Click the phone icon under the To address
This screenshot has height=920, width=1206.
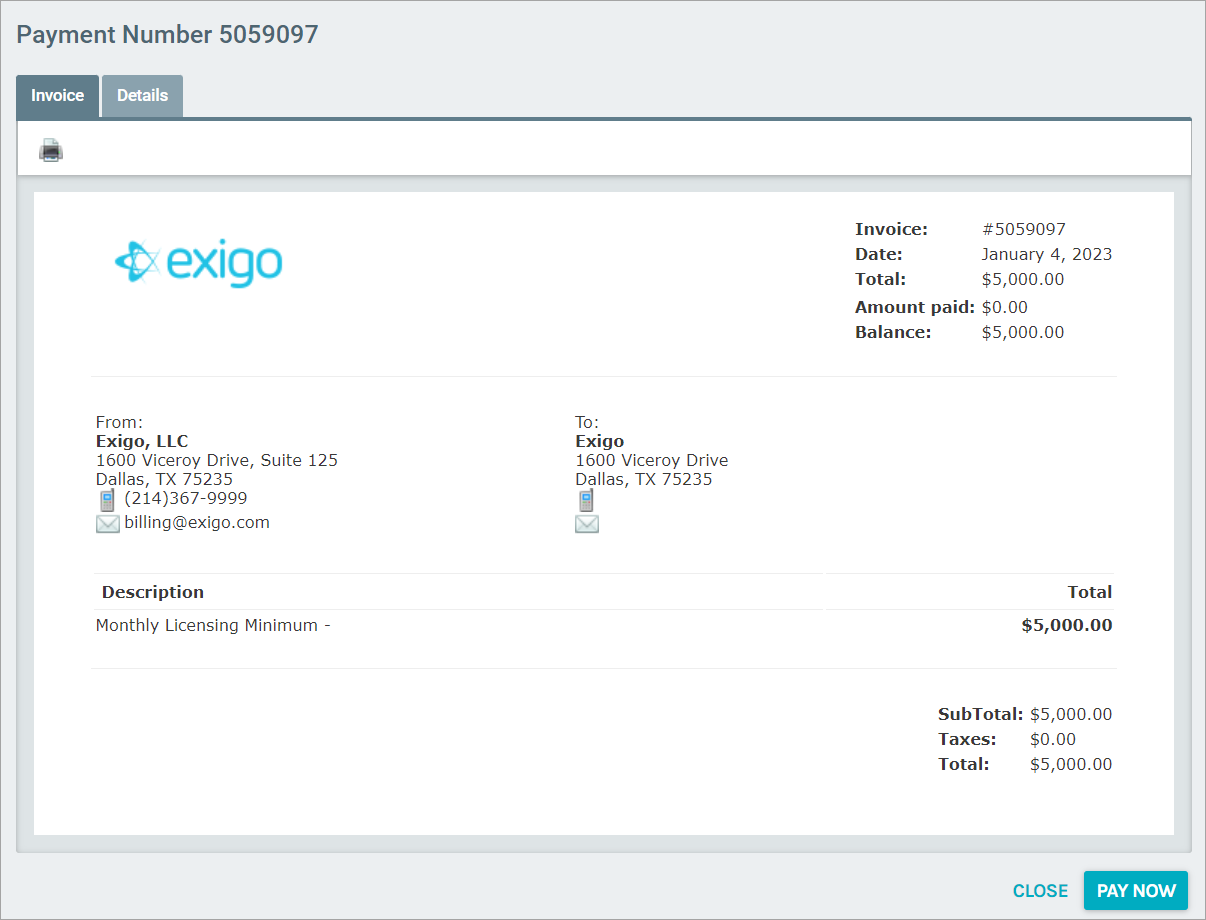pyautogui.click(x=586, y=500)
